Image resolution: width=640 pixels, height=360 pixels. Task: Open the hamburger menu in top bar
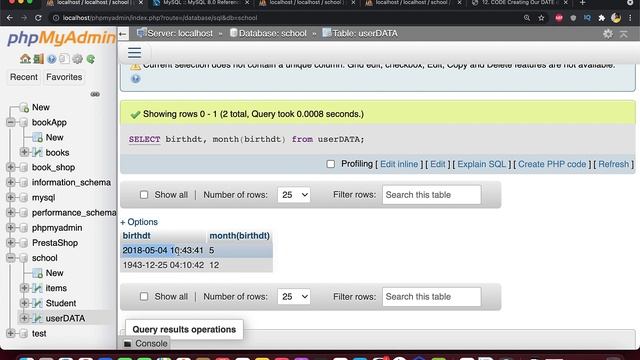point(134,53)
